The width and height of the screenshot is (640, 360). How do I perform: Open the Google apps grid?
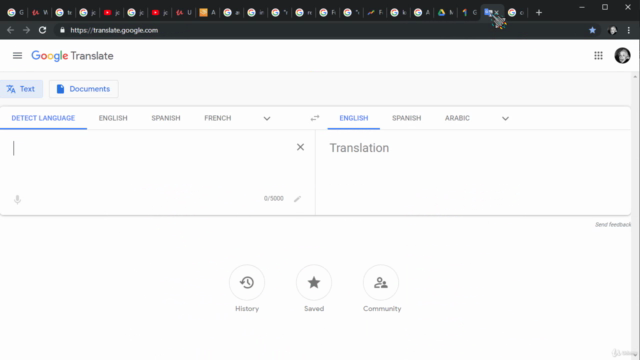pyautogui.click(x=598, y=56)
